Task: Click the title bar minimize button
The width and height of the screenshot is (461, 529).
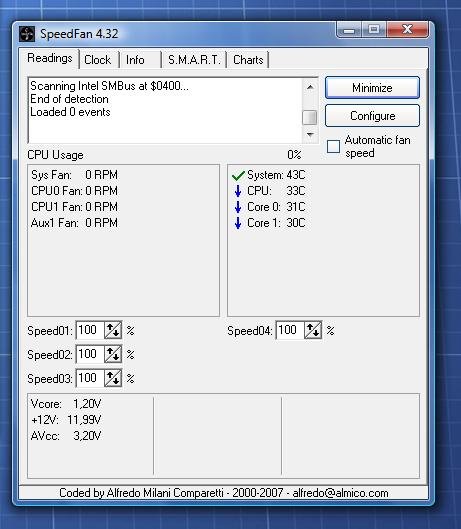Action: [x=349, y=30]
